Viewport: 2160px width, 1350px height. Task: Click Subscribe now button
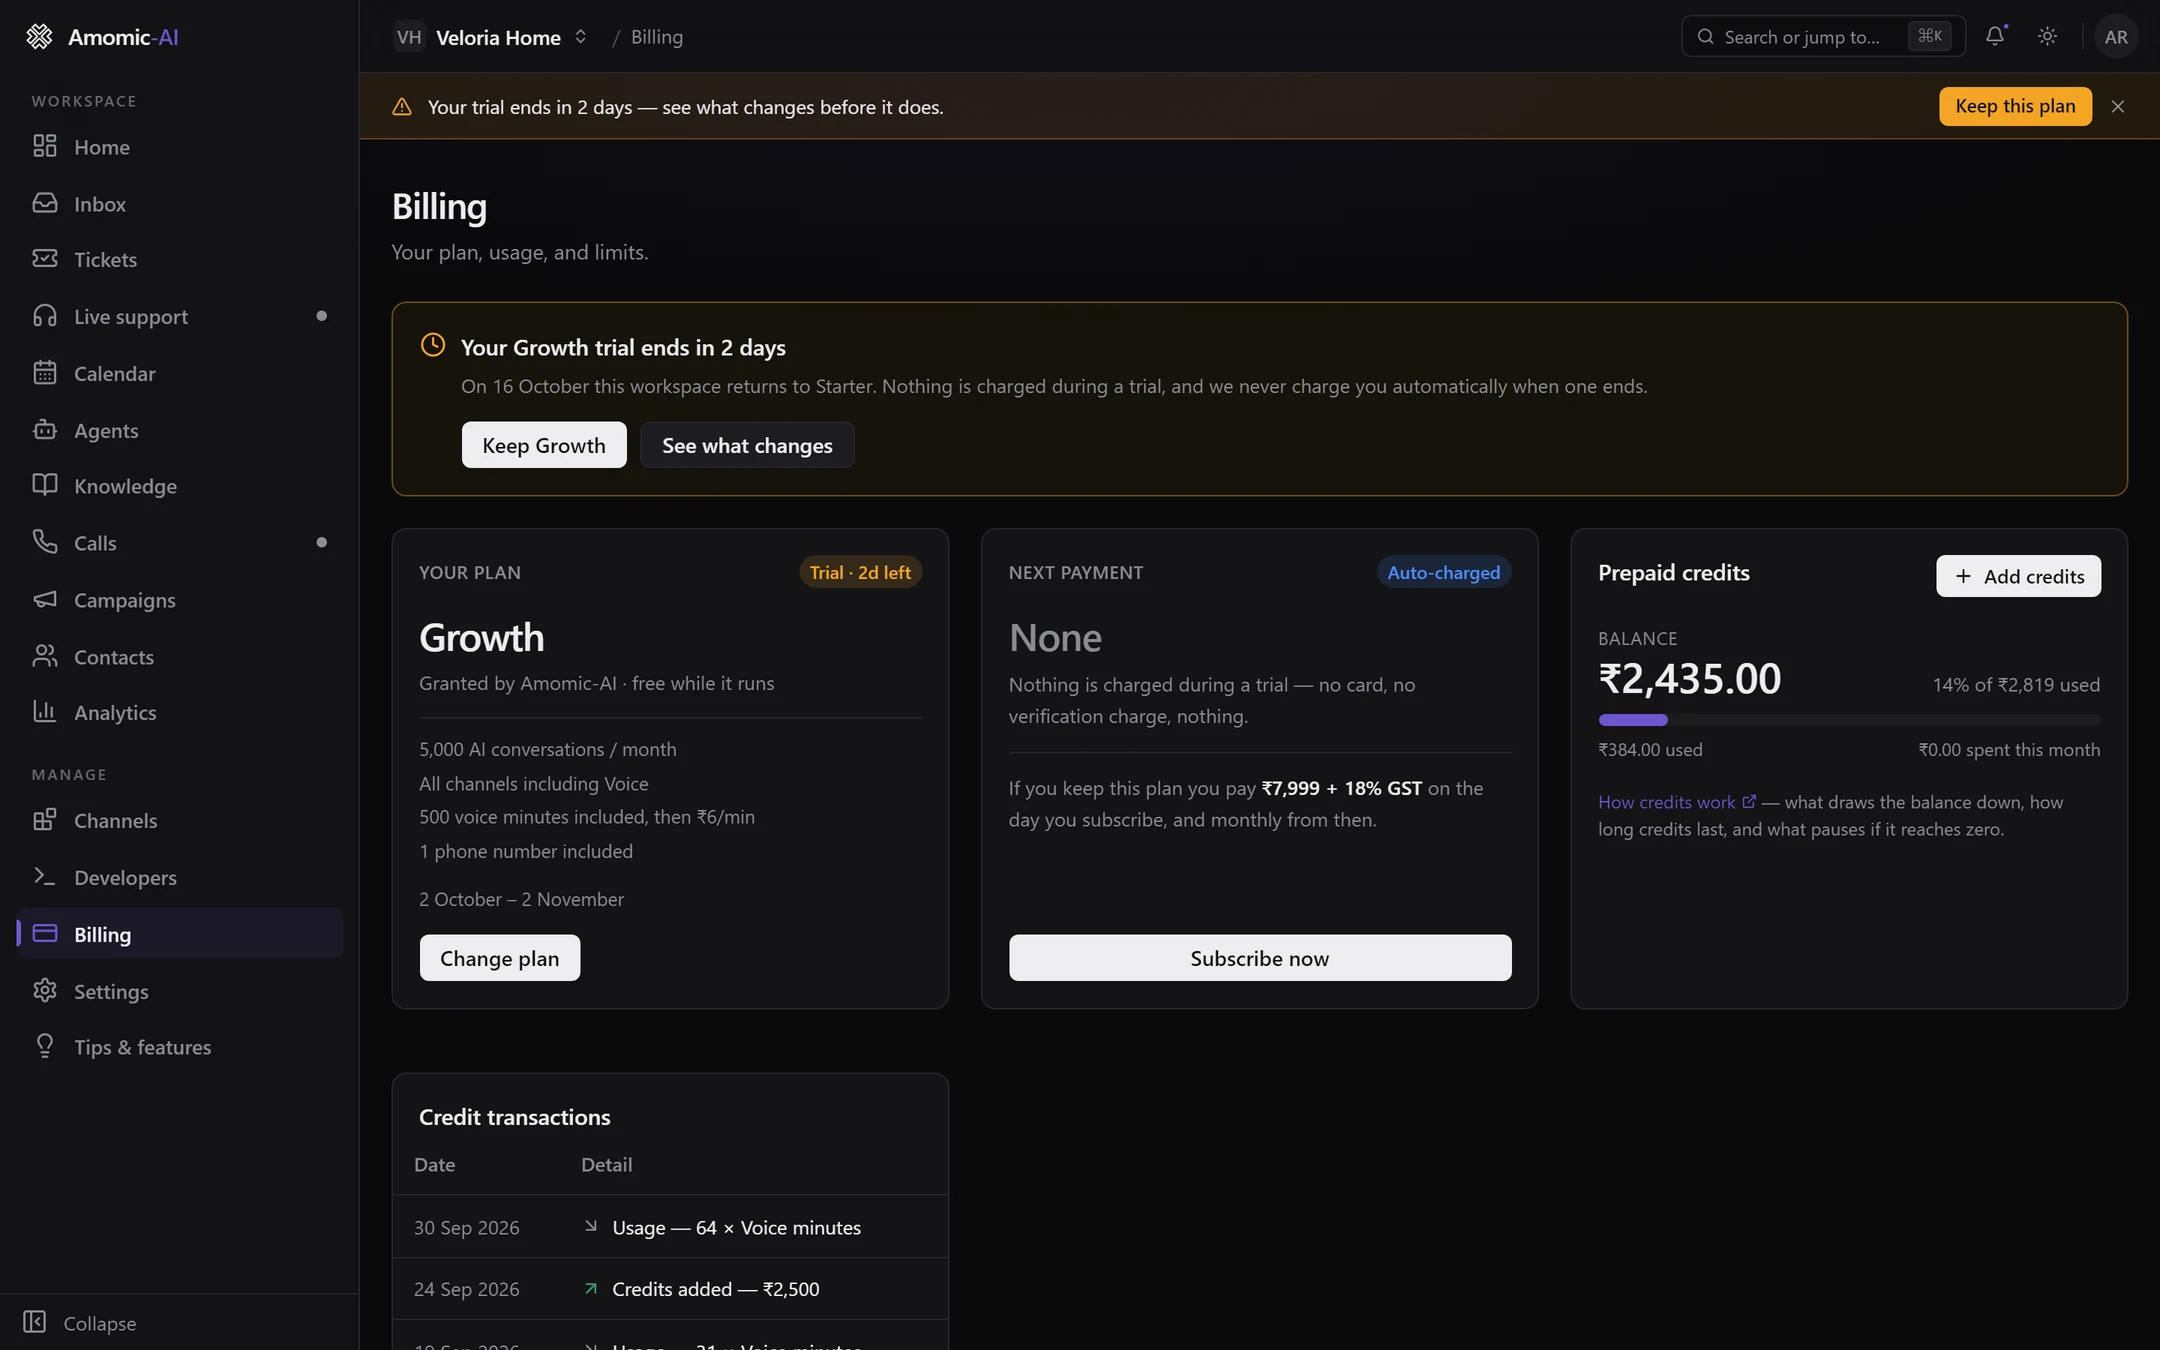[1260, 958]
